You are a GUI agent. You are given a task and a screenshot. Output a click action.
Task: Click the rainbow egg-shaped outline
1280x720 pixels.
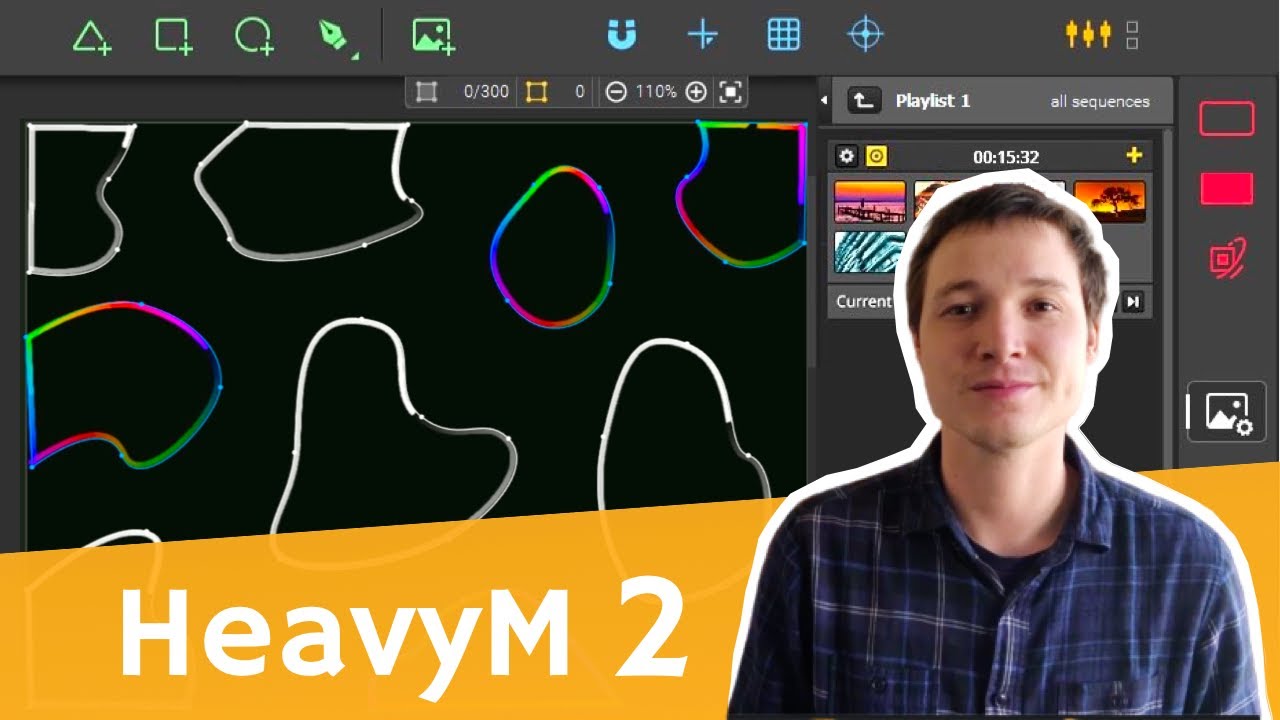552,247
